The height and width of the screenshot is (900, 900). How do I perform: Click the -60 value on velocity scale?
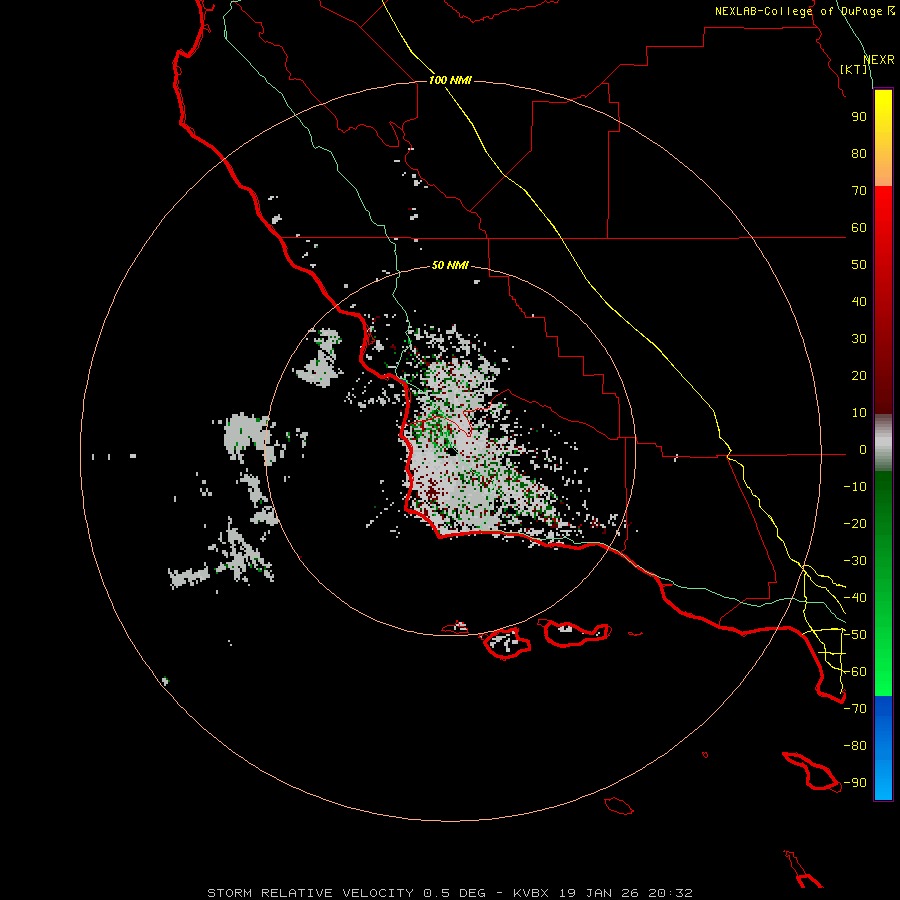click(855, 672)
